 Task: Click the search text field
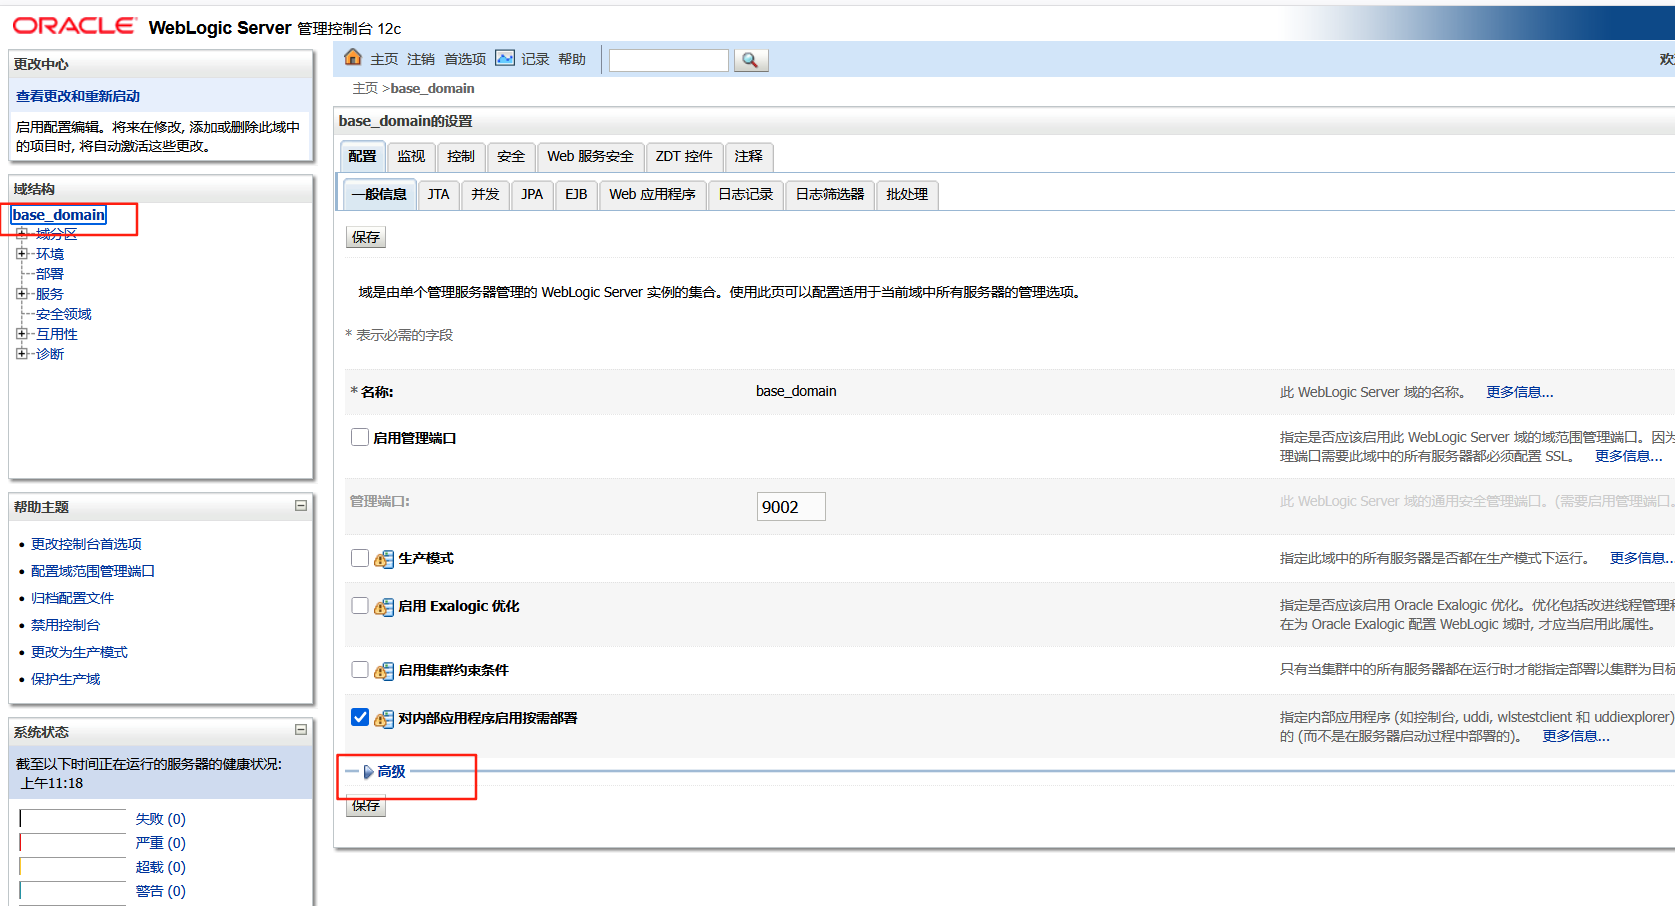pyautogui.click(x=669, y=60)
